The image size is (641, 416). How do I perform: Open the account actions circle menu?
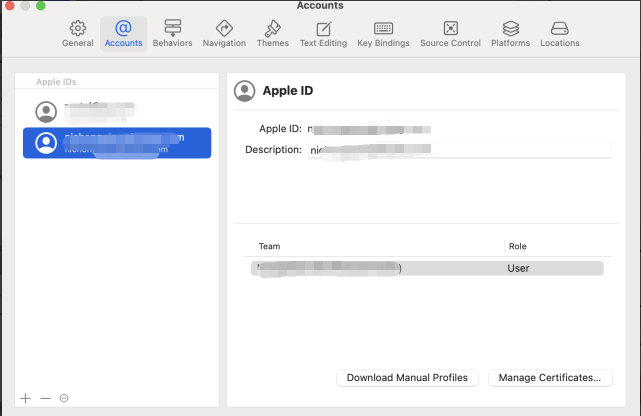click(x=64, y=398)
